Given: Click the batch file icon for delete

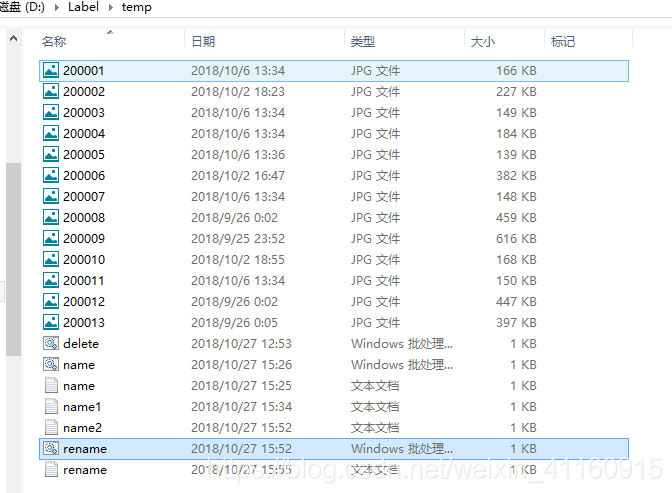Looking at the screenshot, I should pos(51,343).
